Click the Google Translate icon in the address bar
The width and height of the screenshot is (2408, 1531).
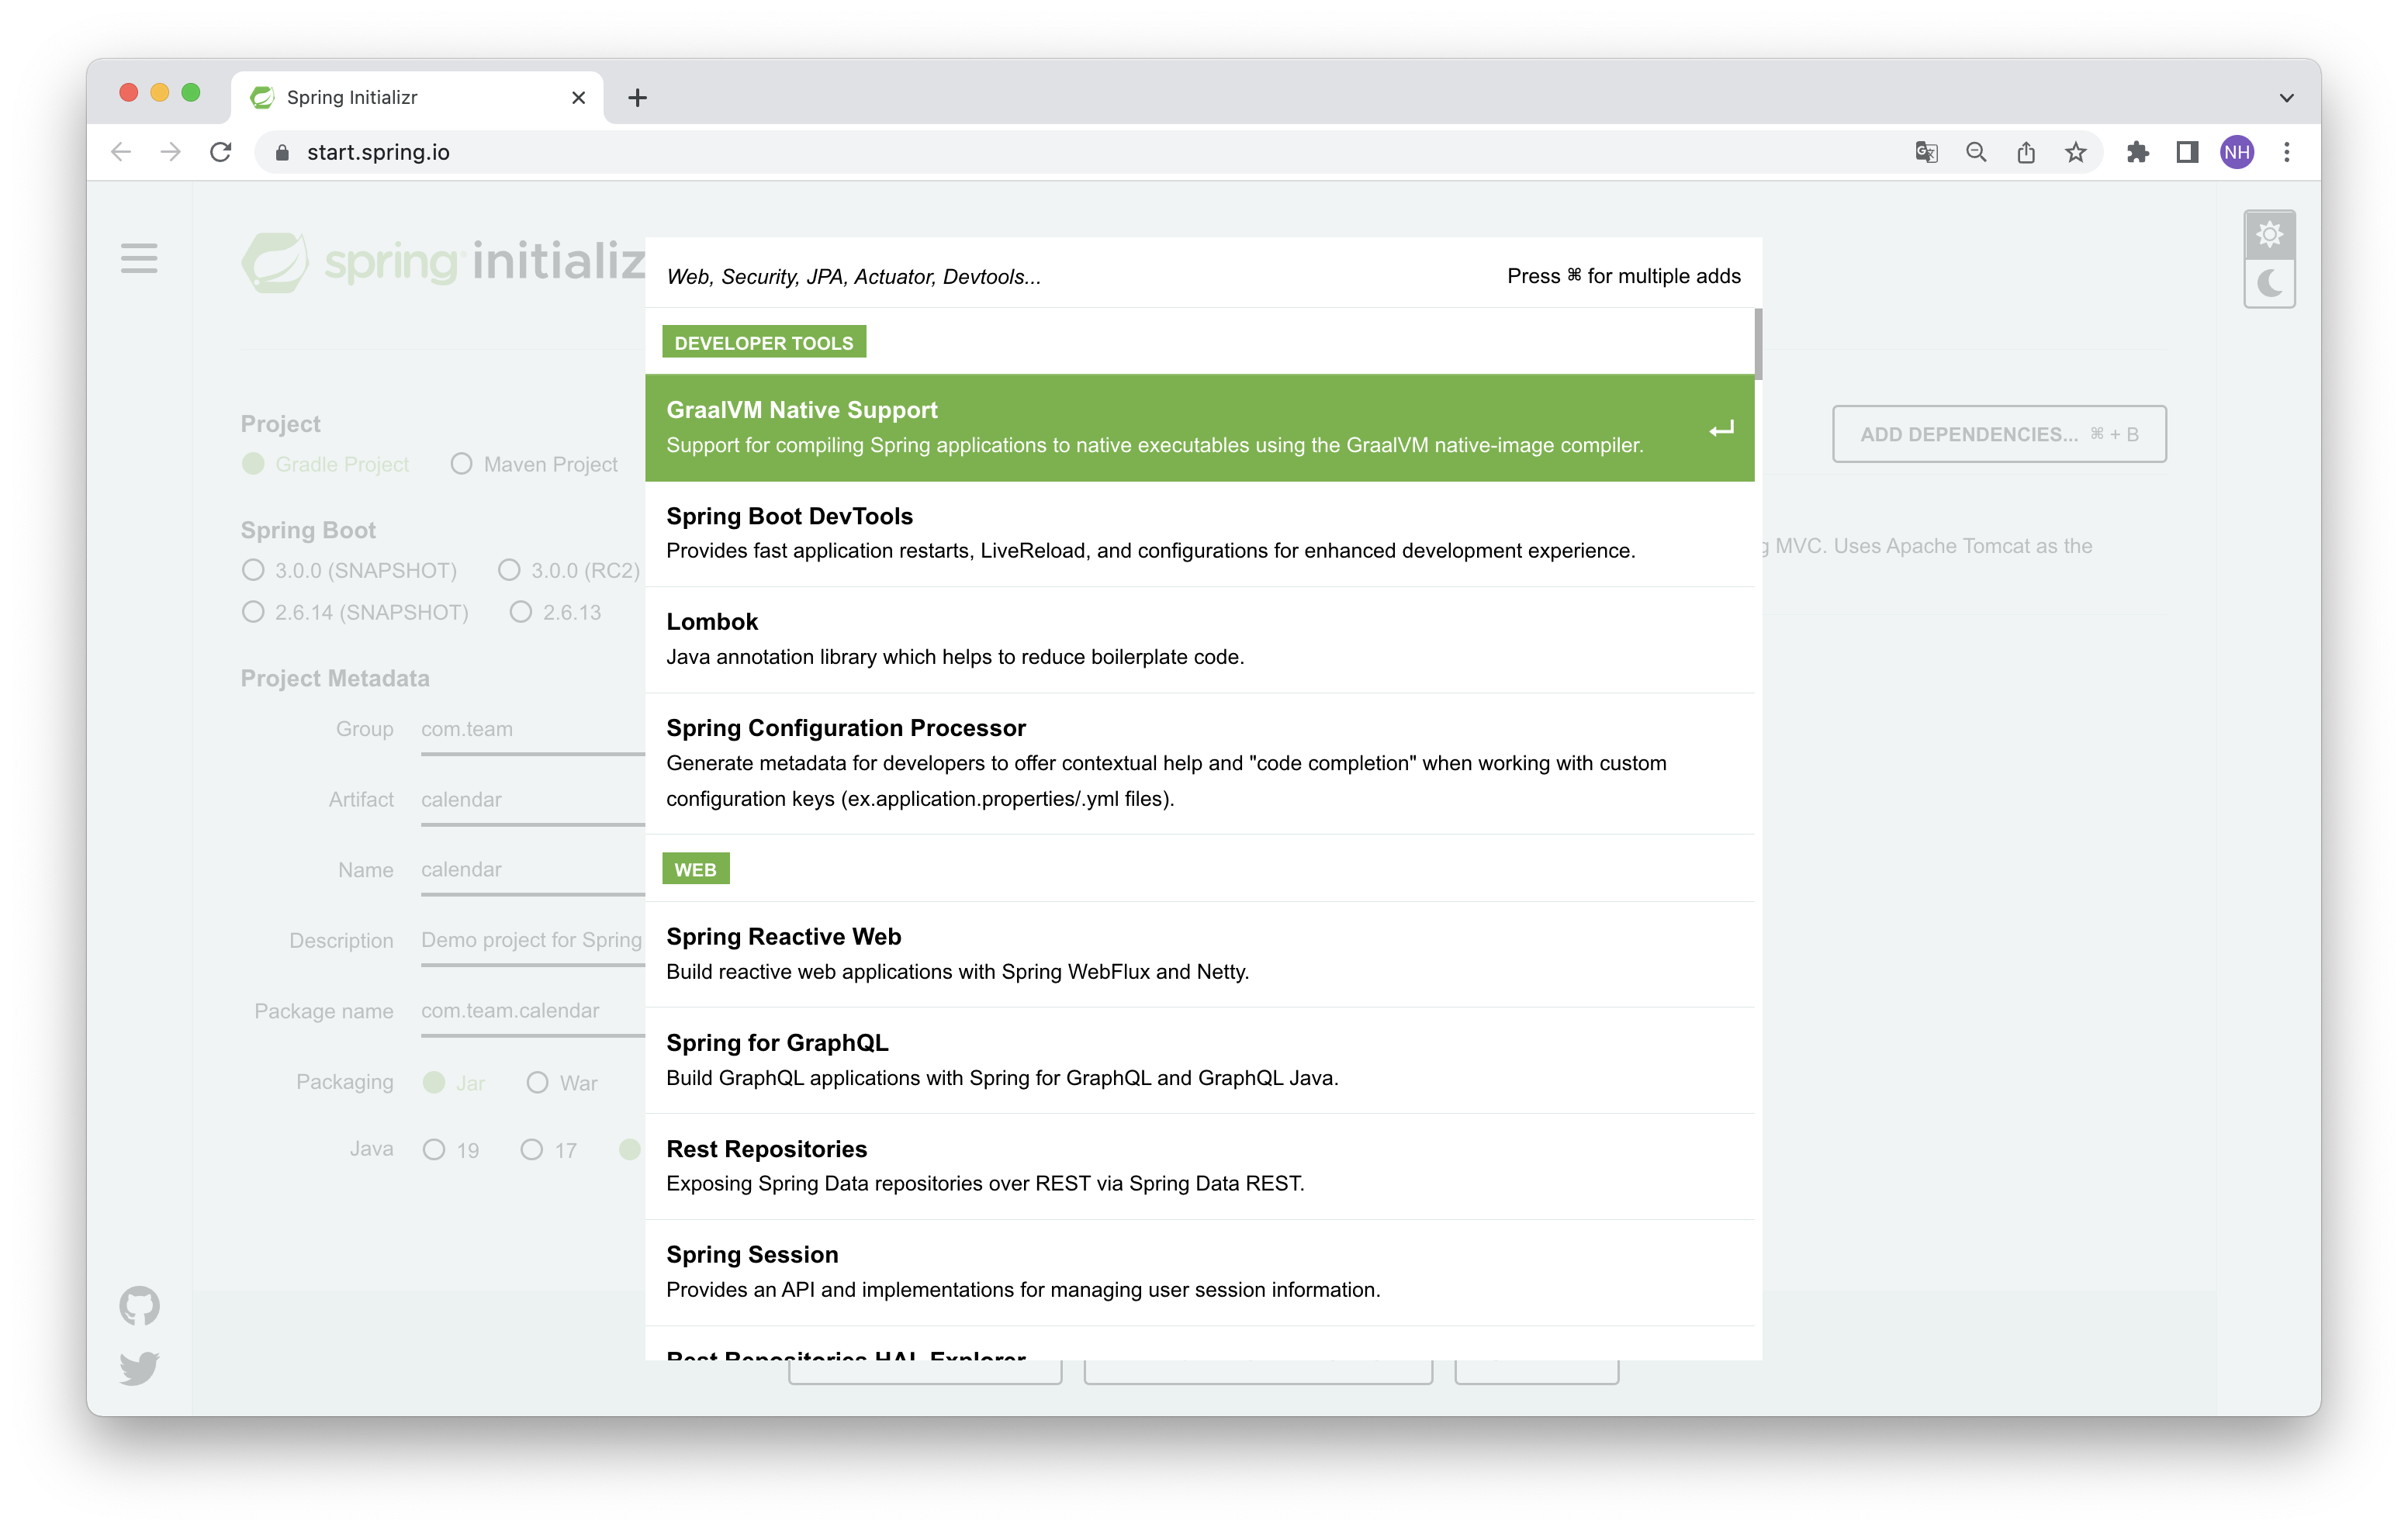point(1926,152)
